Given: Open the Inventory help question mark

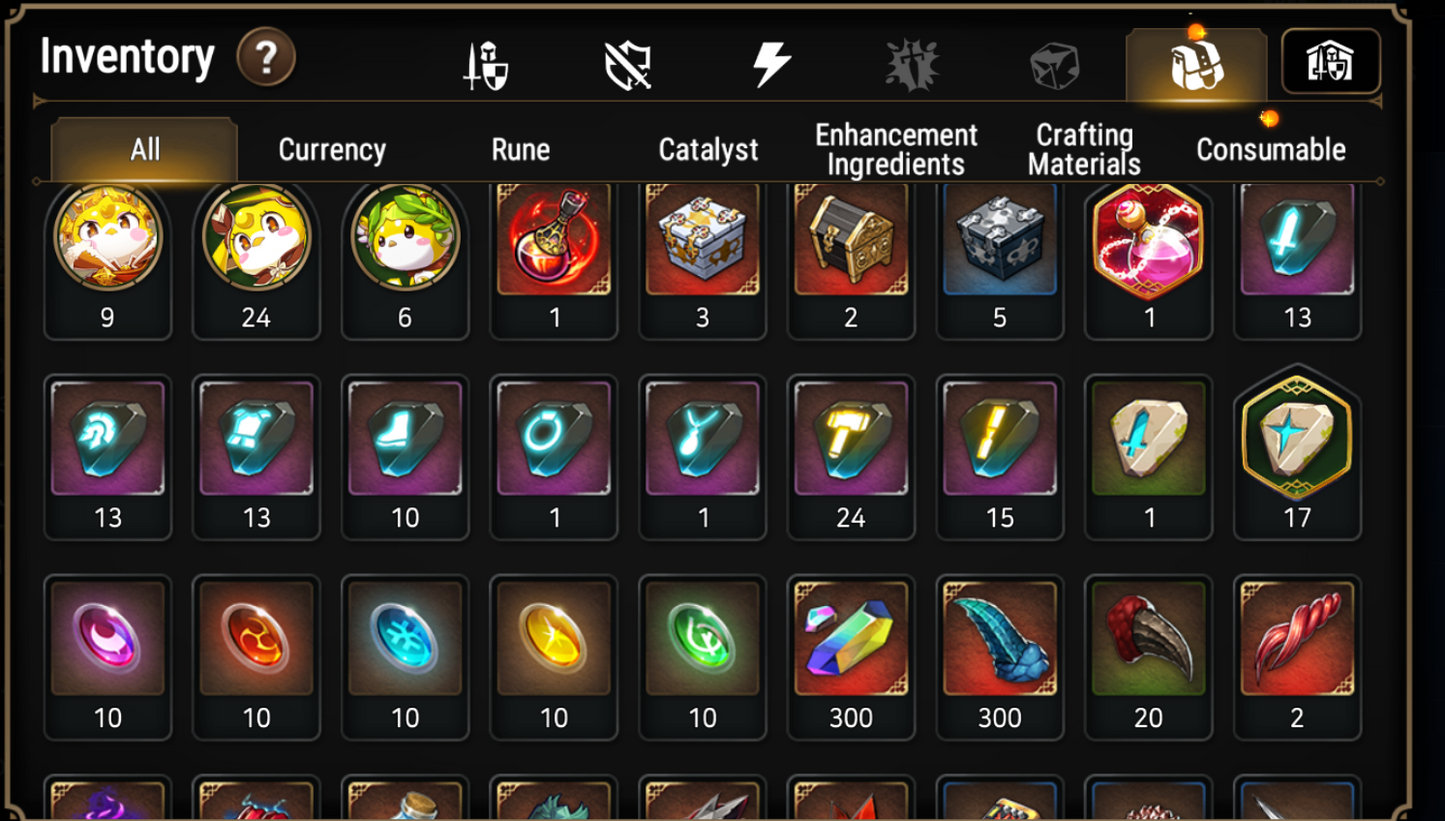Looking at the screenshot, I should pyautogui.click(x=266, y=58).
